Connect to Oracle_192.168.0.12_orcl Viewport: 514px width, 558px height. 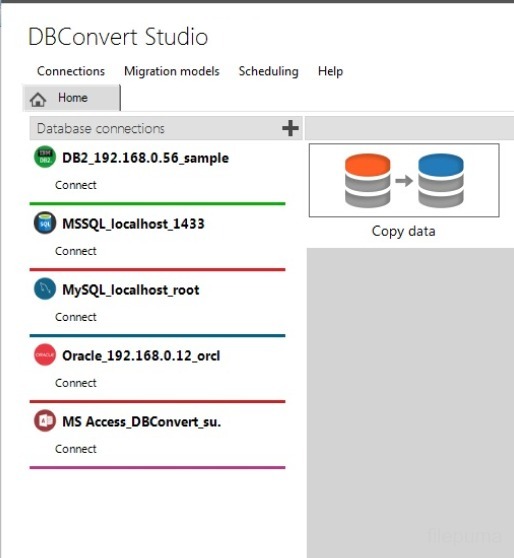tap(75, 383)
